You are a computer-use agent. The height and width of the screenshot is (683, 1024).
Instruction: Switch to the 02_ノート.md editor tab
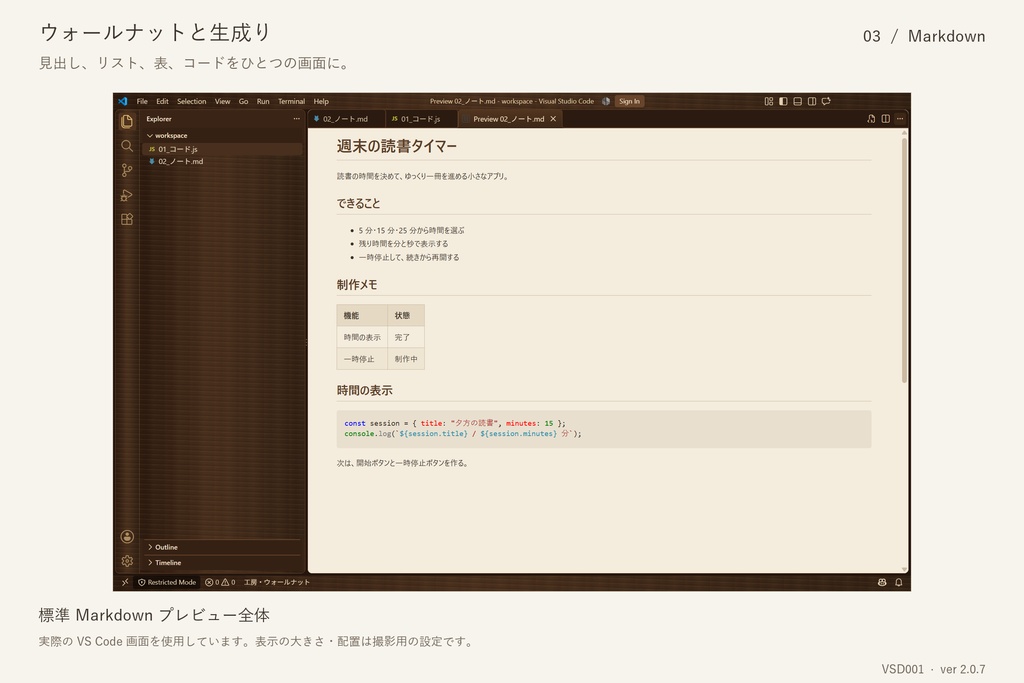346,119
